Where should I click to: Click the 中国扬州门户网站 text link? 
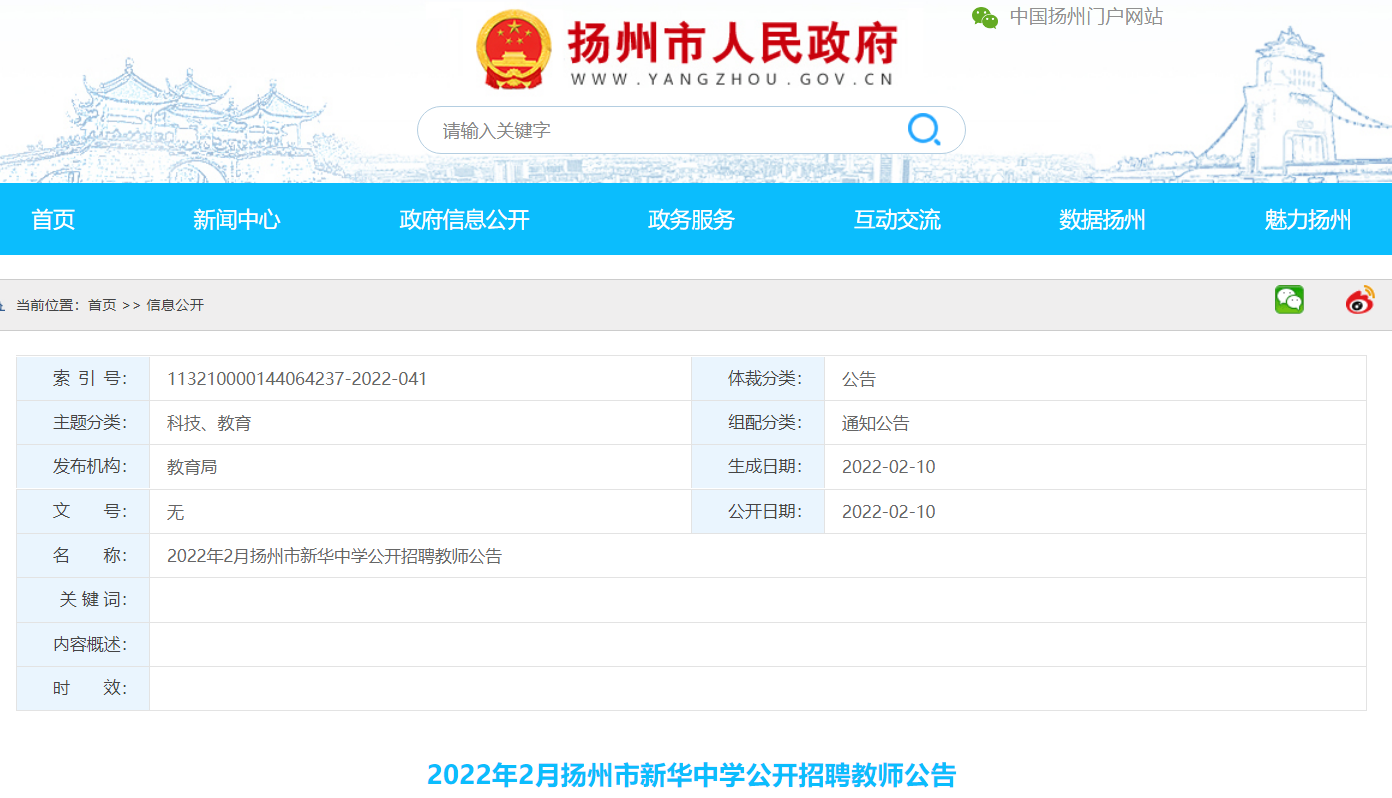pyautogui.click(x=1086, y=17)
